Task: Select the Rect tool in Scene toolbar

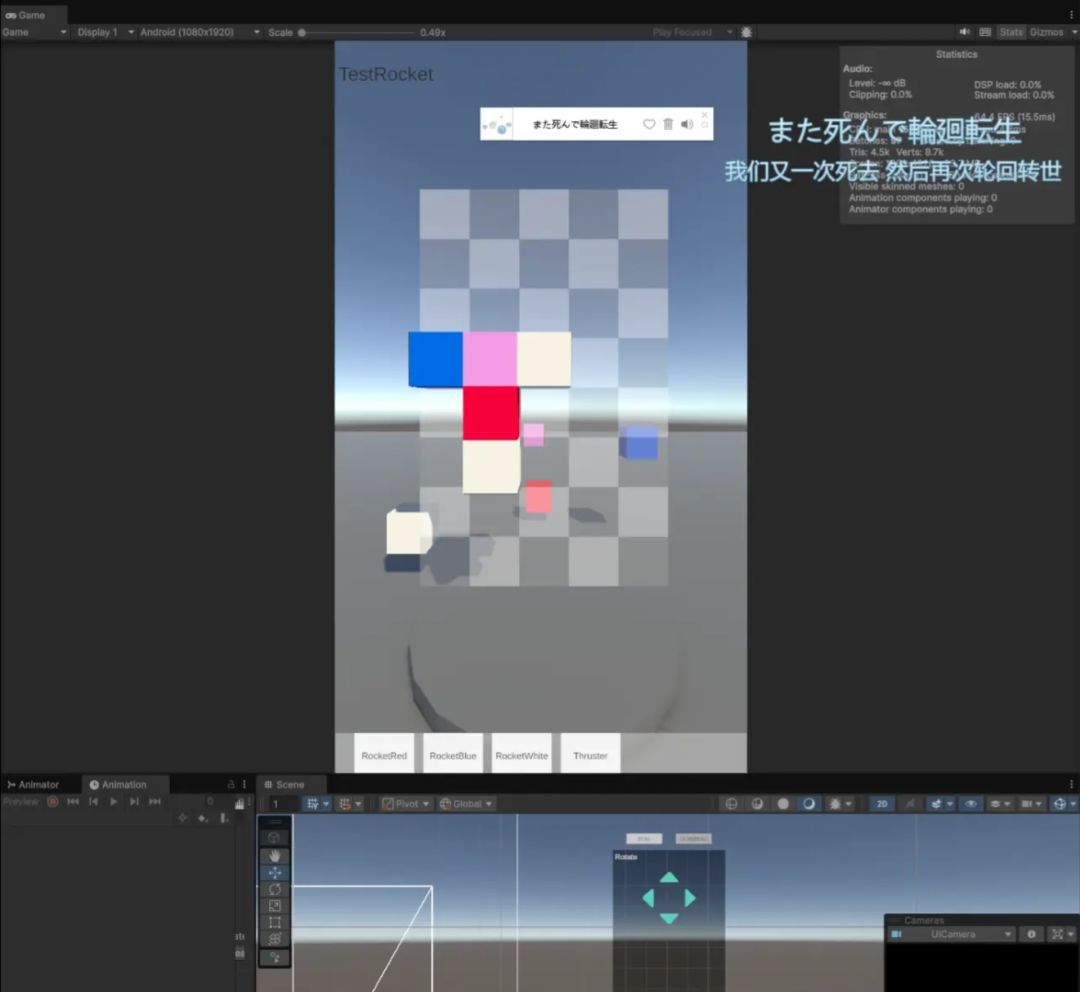Action: 275,922
